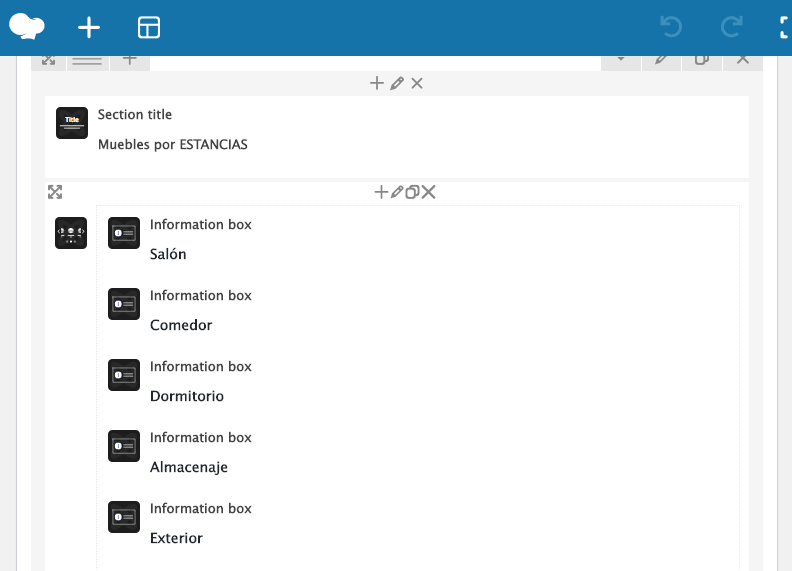Select the Salón information box icon
Screen dimensions: 792x571
124,233
